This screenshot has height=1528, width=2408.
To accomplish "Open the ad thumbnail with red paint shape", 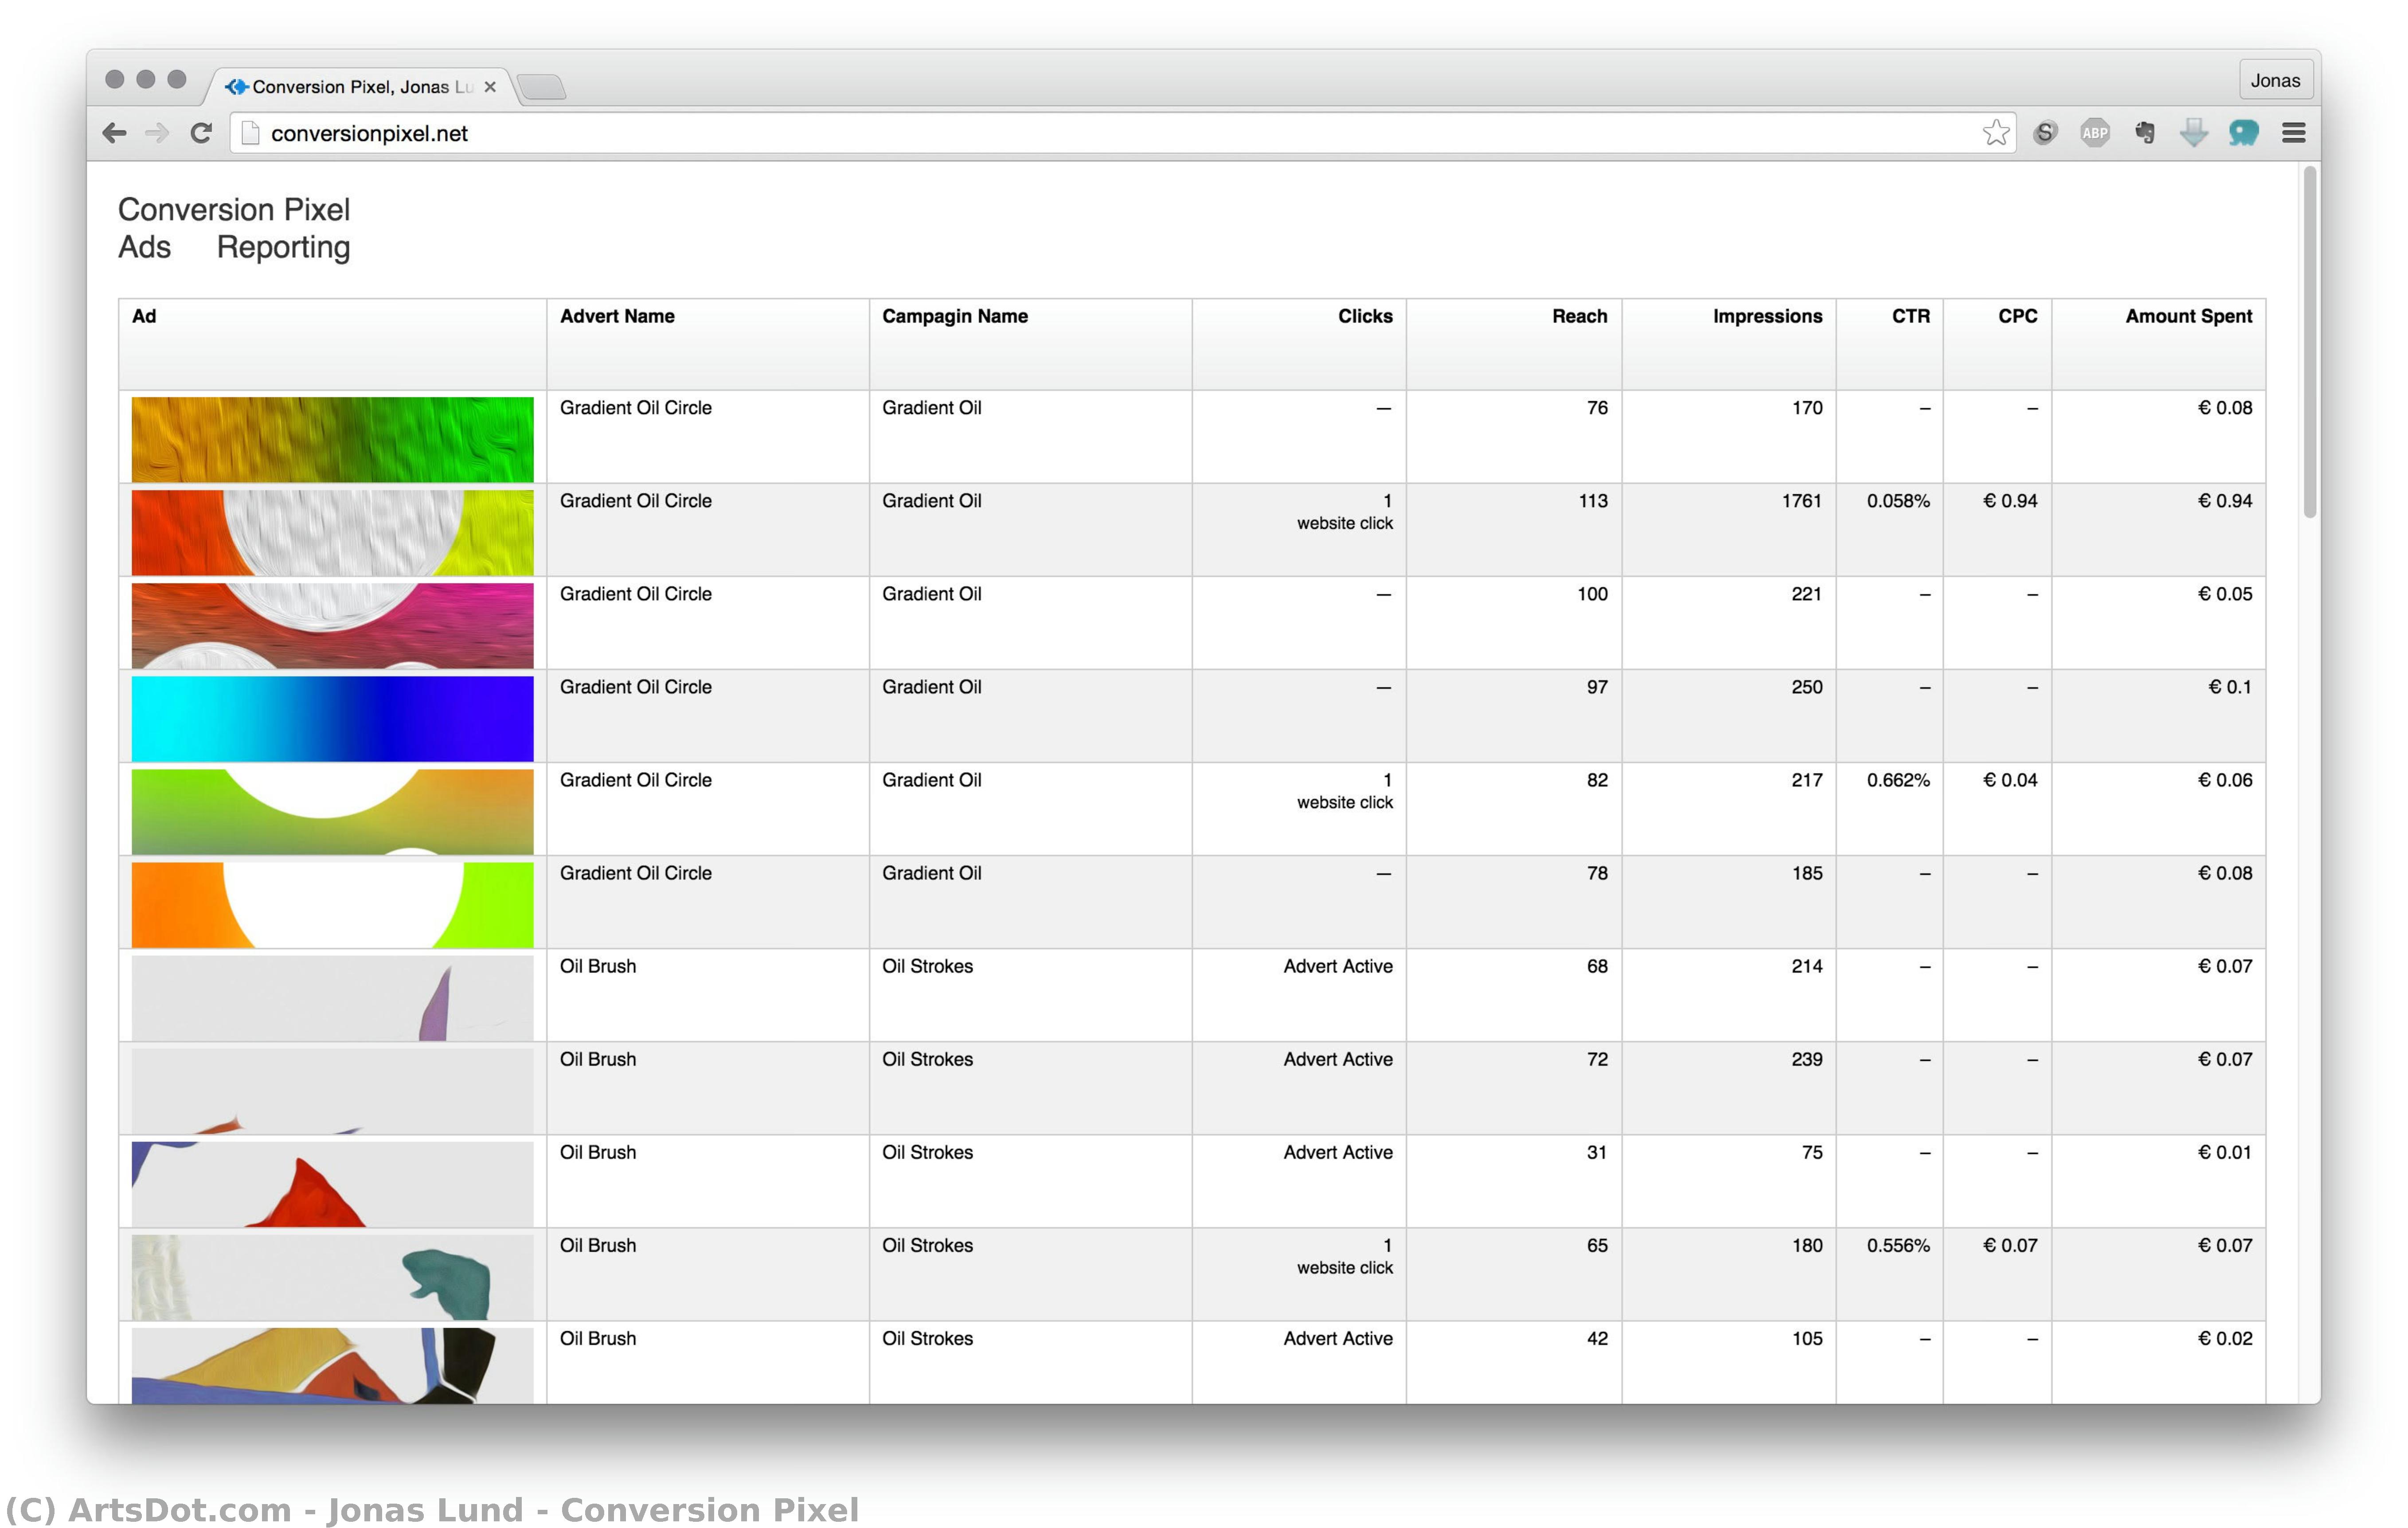I will [x=333, y=1184].
